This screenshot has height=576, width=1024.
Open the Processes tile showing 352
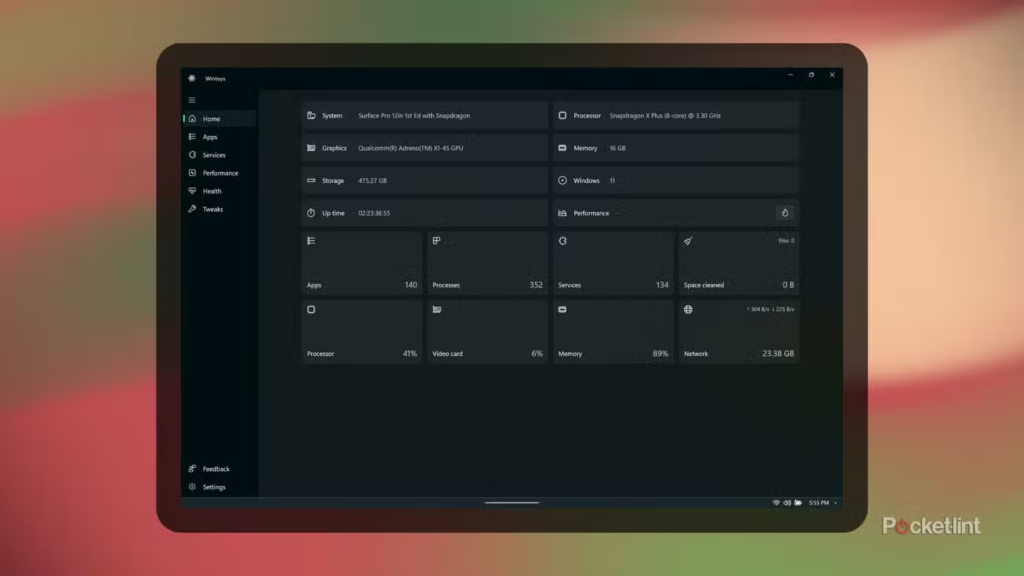pyautogui.click(x=487, y=264)
